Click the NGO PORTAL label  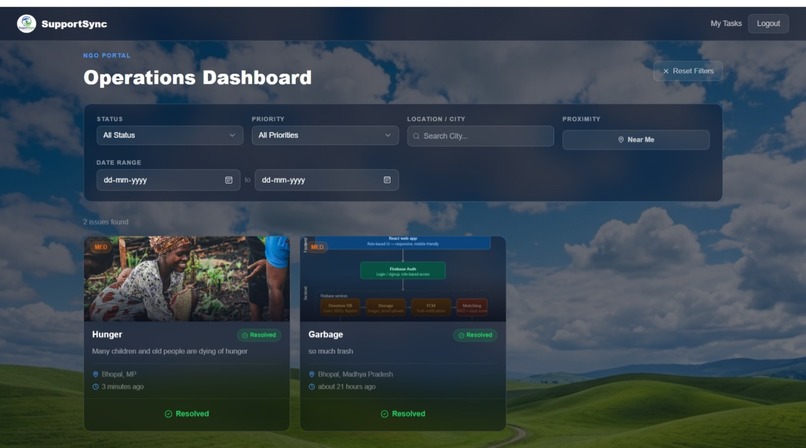[107, 55]
